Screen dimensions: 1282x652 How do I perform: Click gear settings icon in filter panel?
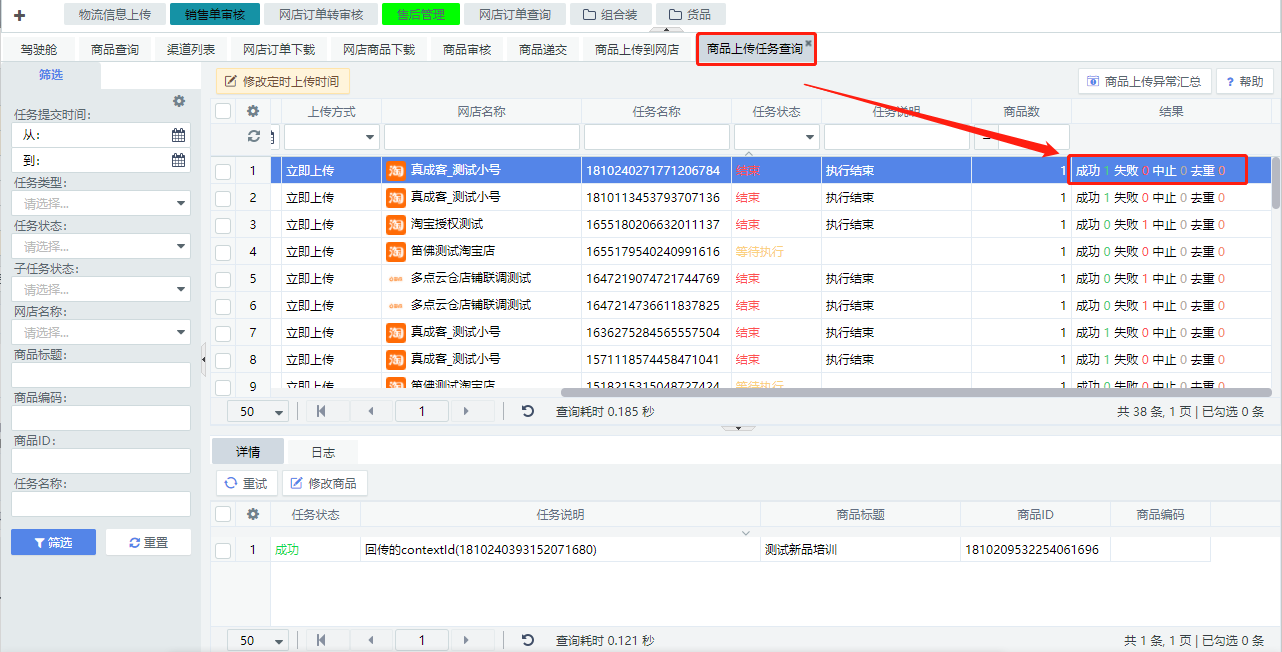click(179, 101)
